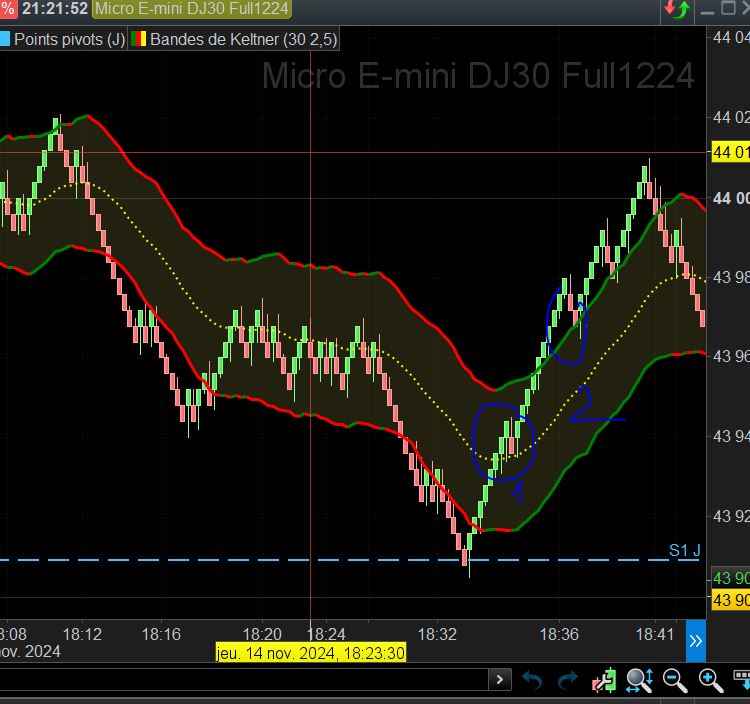
Task: Click the 43 92 price axis label
Action: (730, 516)
